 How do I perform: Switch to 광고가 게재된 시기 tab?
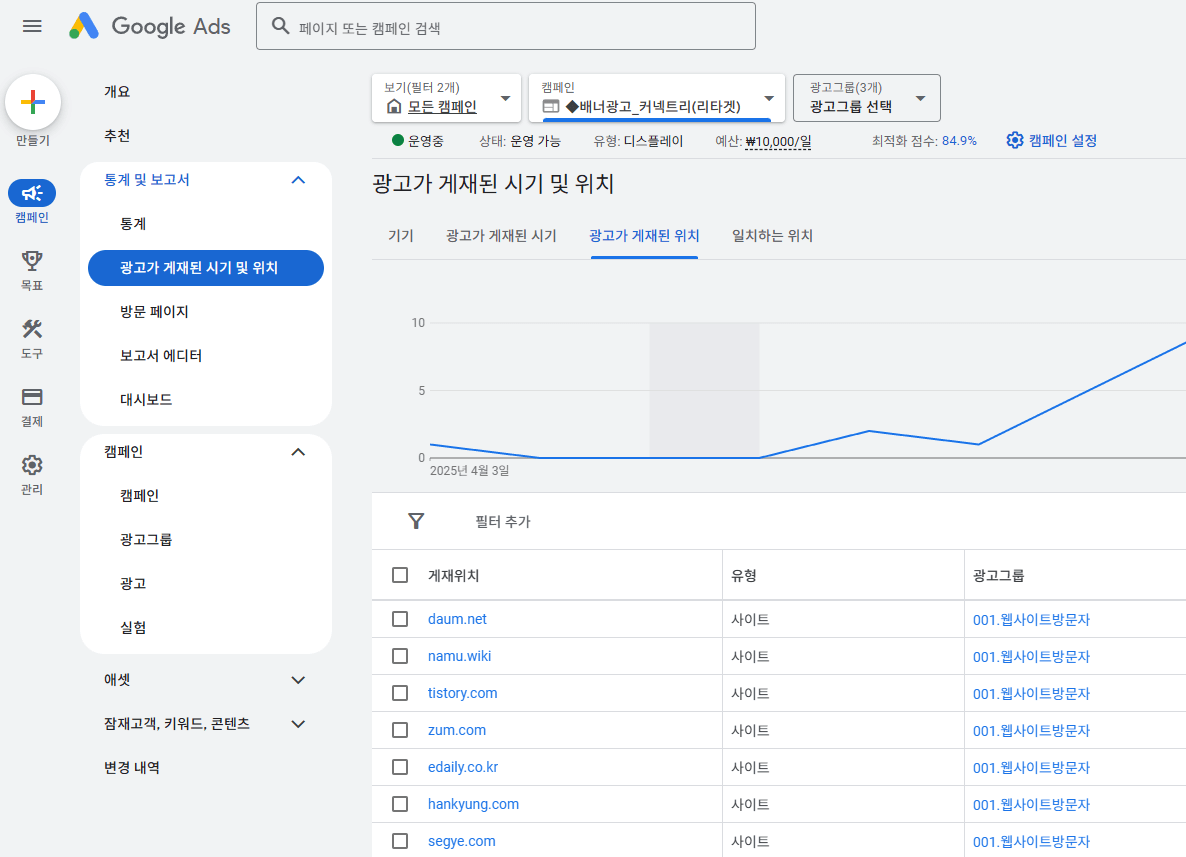tap(501, 236)
